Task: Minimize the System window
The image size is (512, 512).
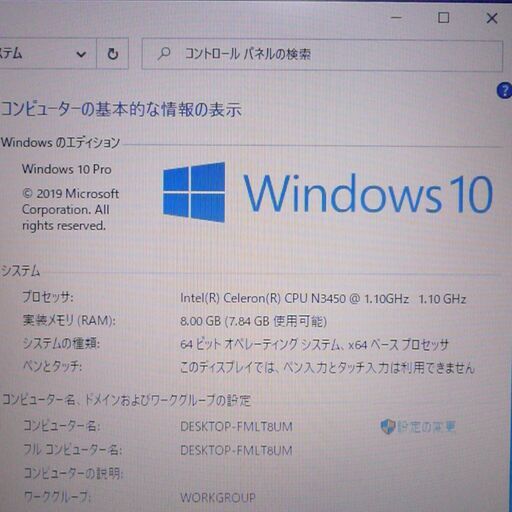Action: click(x=396, y=18)
